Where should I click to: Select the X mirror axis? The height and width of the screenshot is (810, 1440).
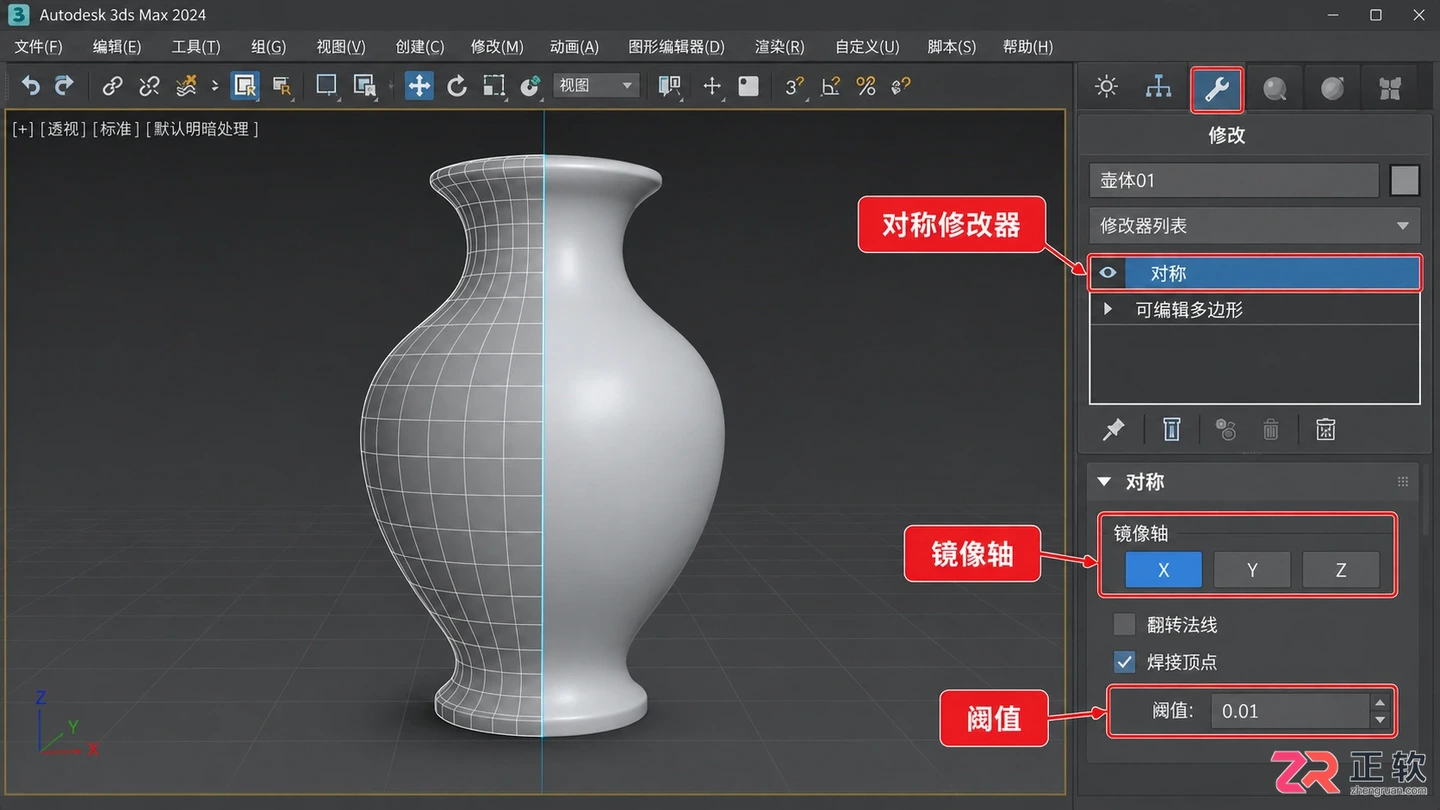[x=1164, y=570]
